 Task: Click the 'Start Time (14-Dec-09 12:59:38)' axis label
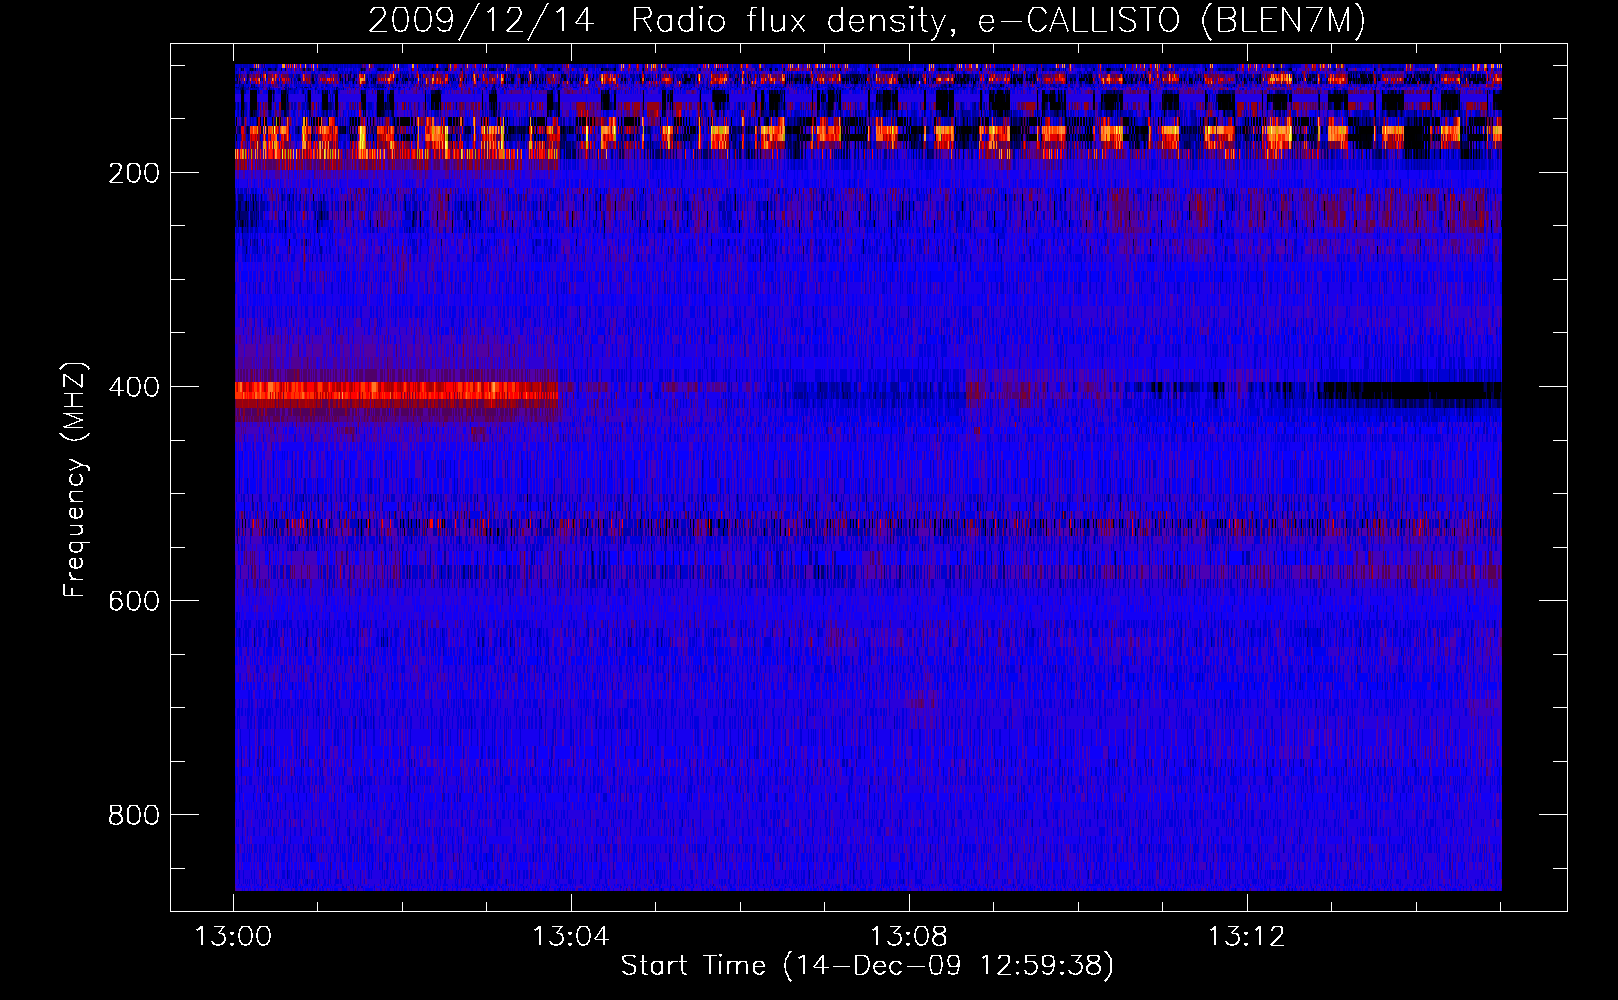[x=867, y=966]
